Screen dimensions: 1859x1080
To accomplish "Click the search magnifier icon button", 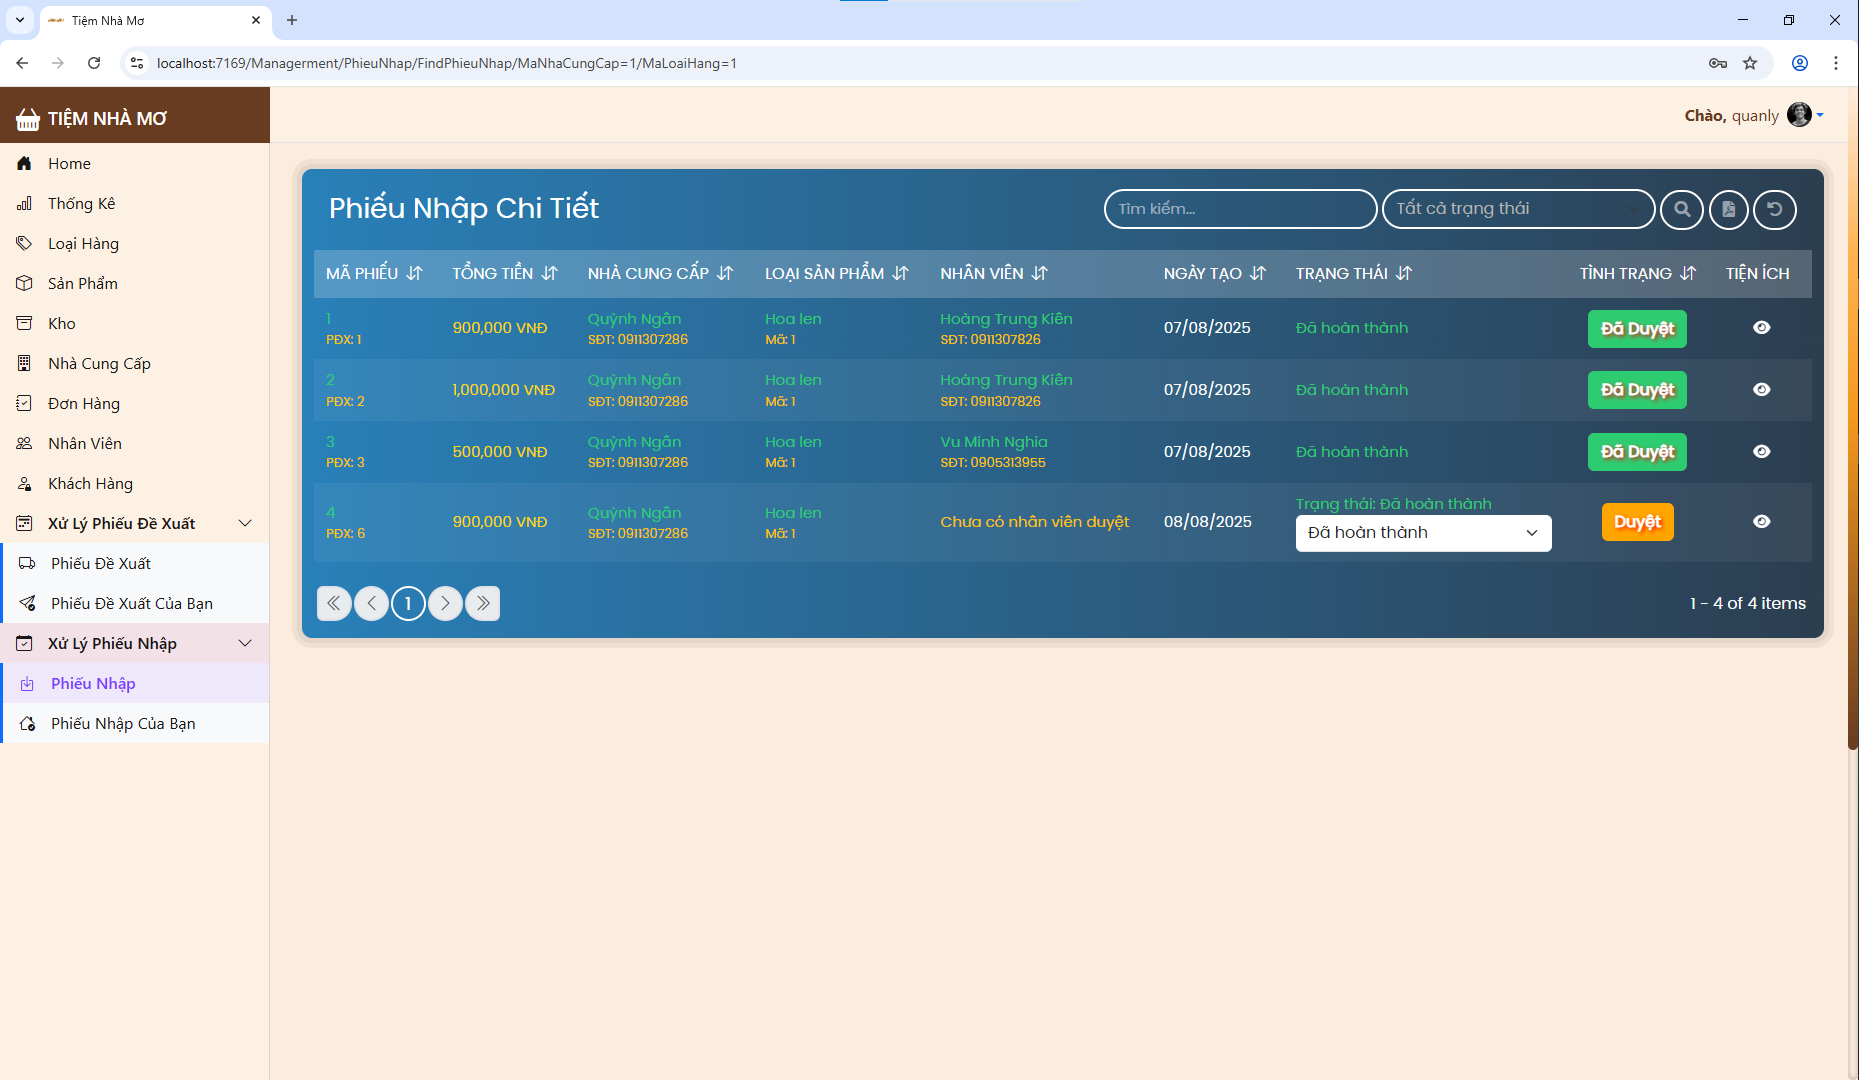I will tap(1682, 209).
